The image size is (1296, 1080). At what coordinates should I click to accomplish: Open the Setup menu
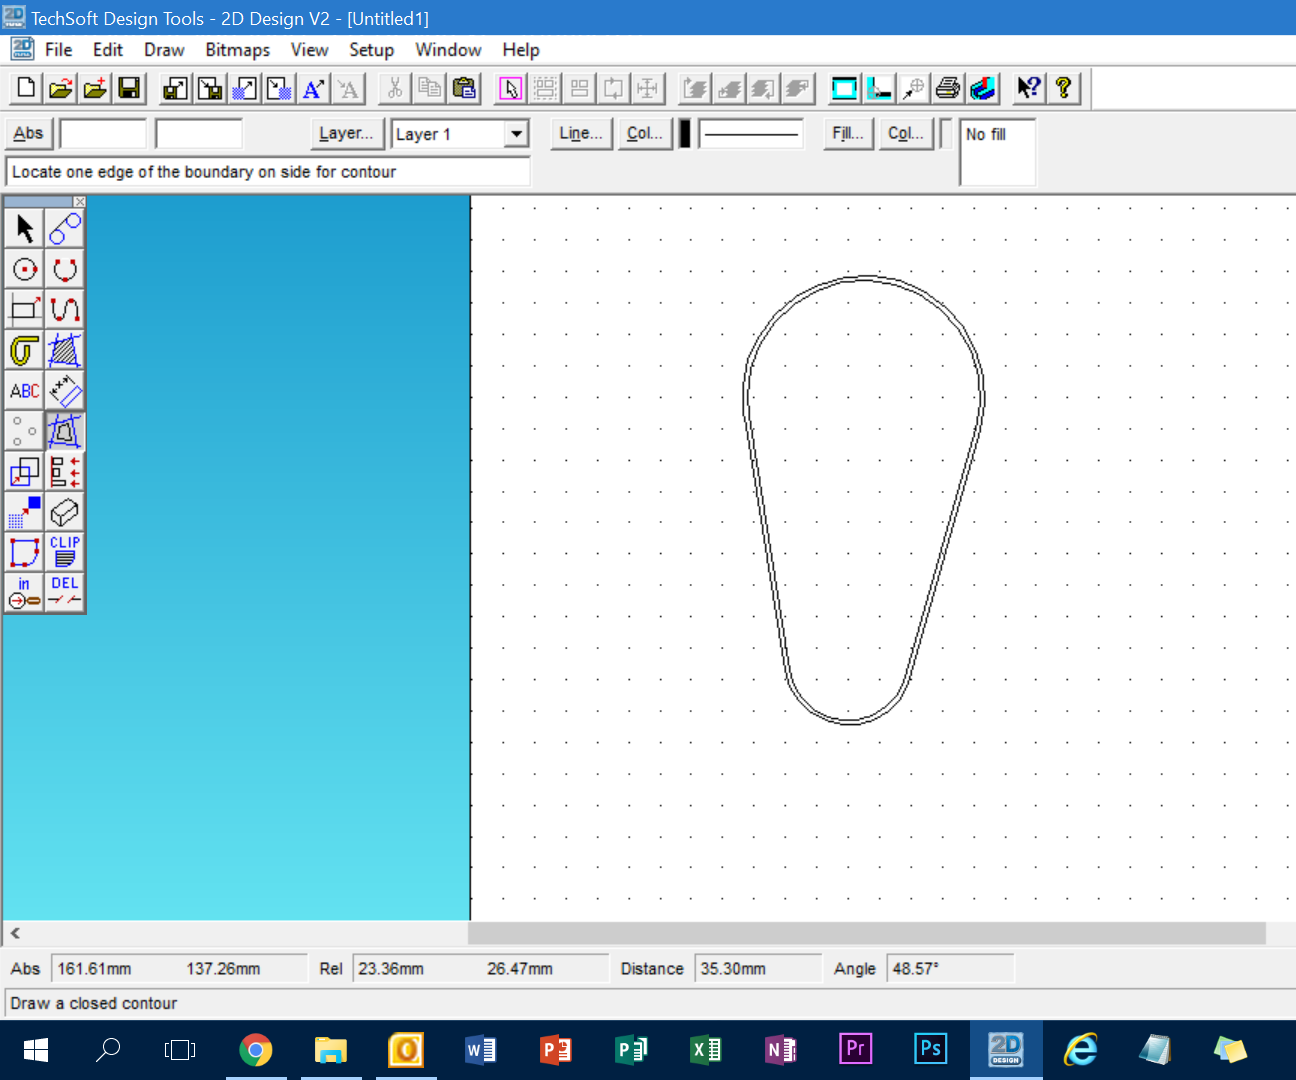tap(371, 49)
